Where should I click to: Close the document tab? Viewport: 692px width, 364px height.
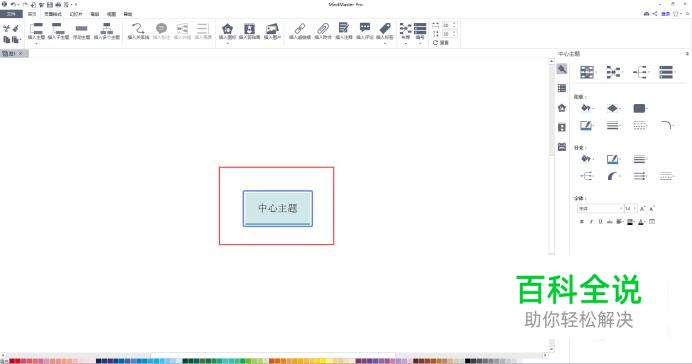pos(20,53)
